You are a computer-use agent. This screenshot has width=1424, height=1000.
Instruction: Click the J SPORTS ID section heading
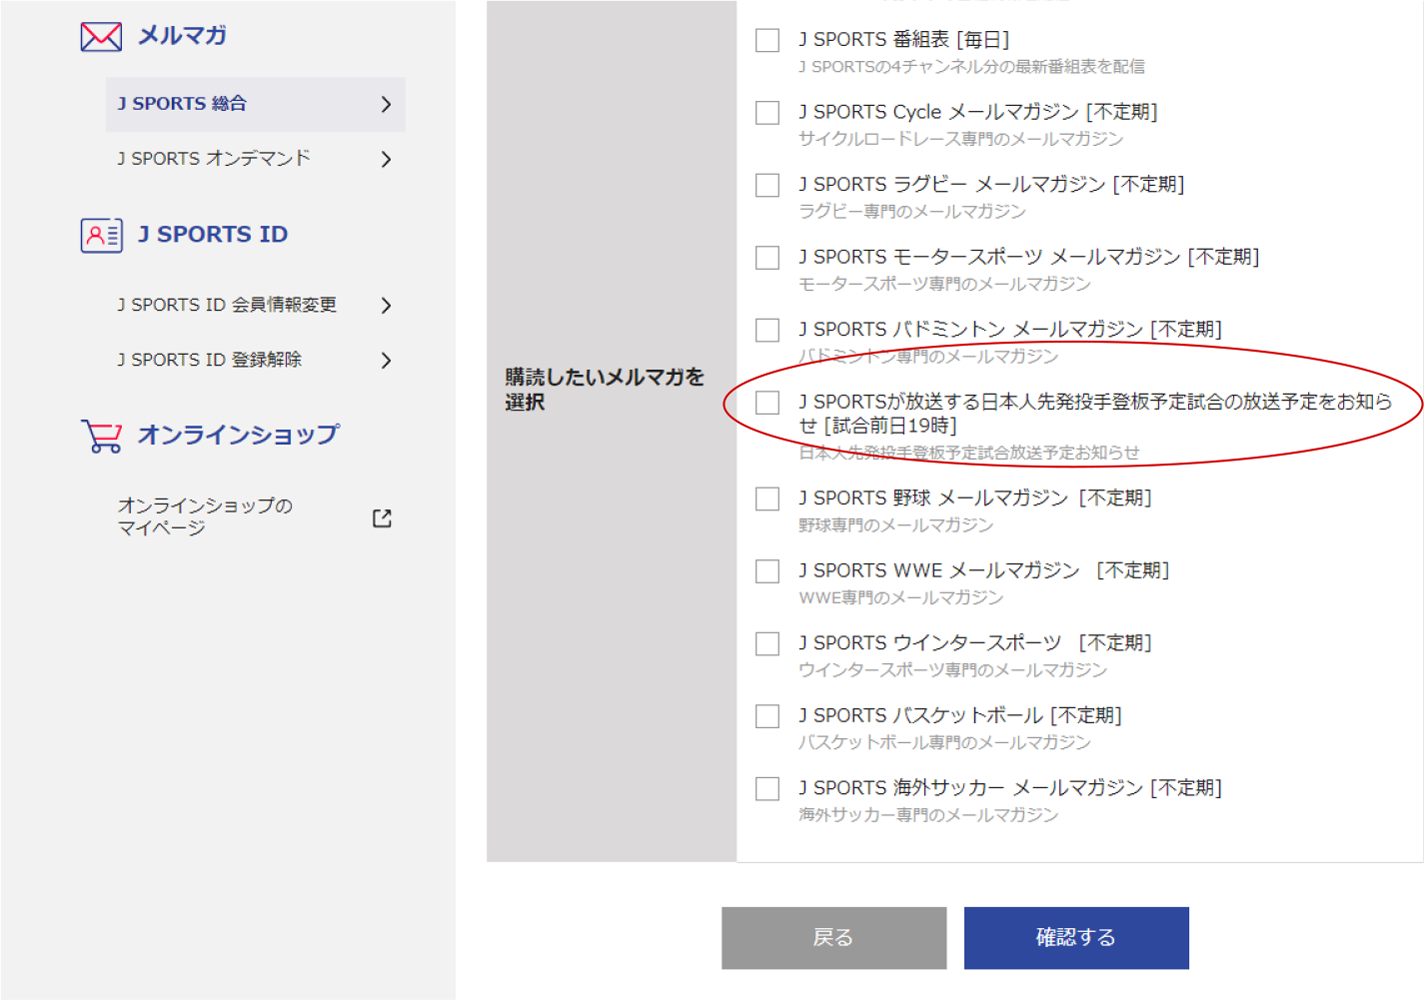213,234
